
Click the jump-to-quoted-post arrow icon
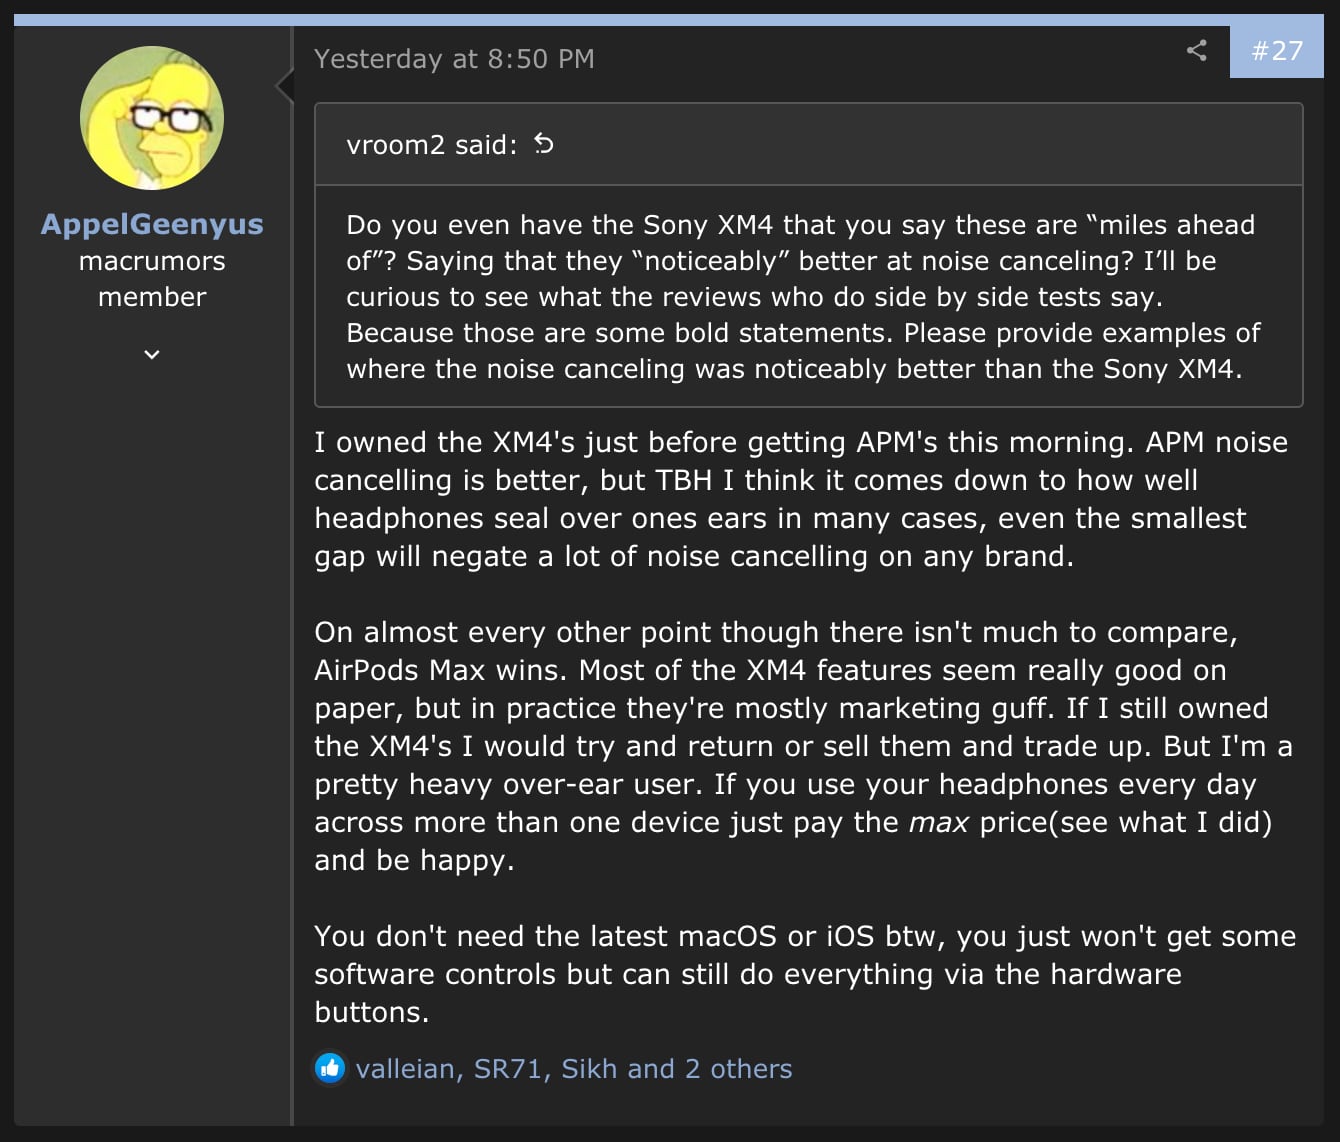pyautogui.click(x=544, y=144)
